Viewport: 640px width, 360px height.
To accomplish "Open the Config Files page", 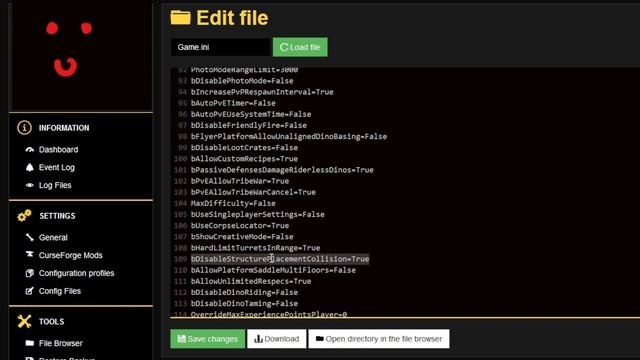I will click(x=60, y=291).
